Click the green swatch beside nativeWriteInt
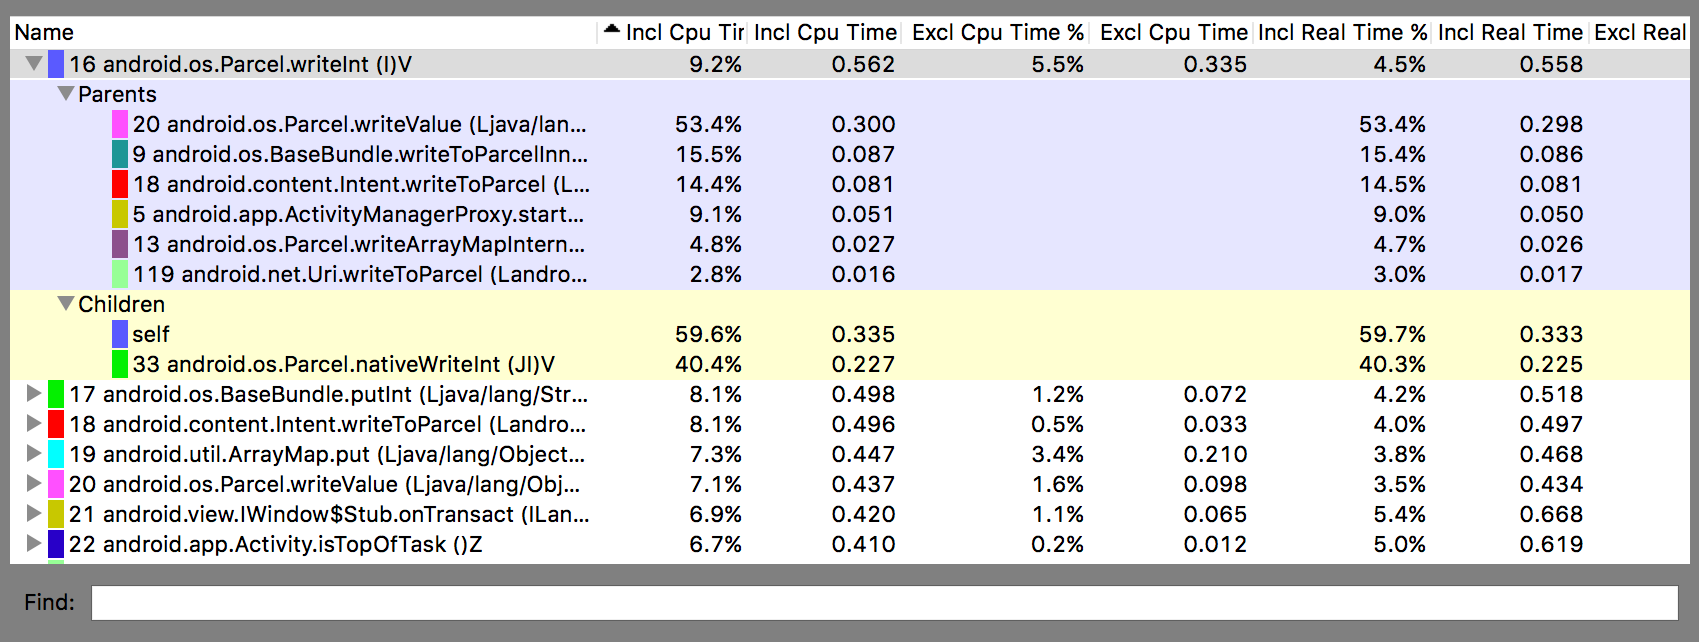The image size is (1699, 642). pyautogui.click(x=120, y=364)
